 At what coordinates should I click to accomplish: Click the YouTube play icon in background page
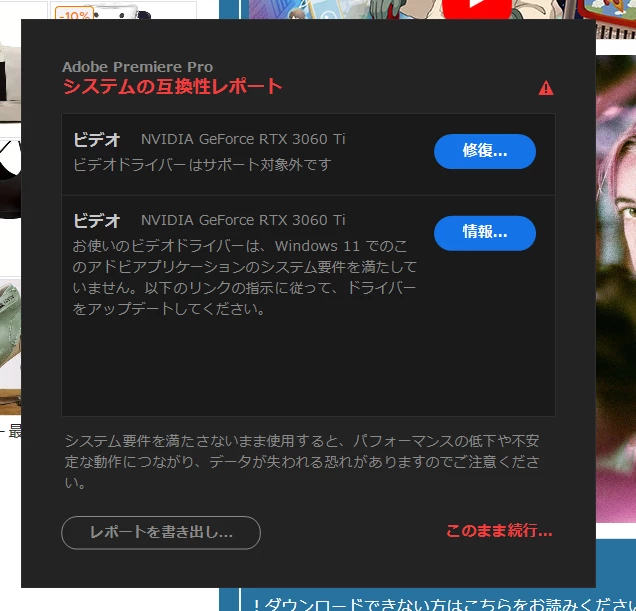tap(477, 9)
